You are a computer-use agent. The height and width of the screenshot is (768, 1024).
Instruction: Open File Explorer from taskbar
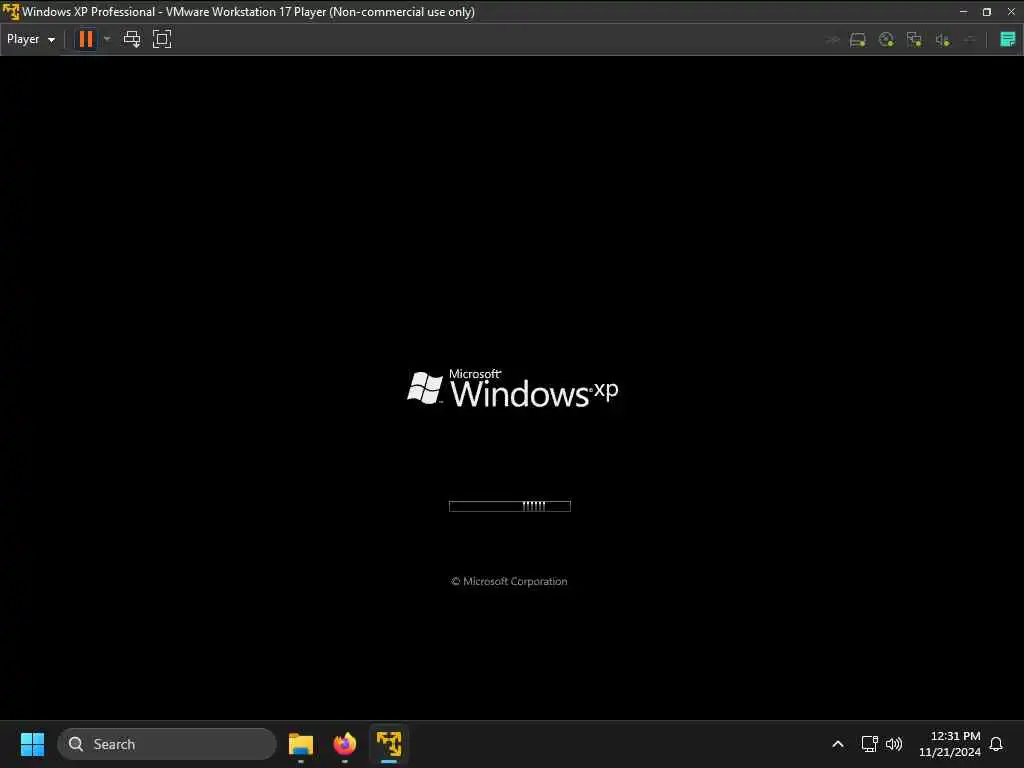click(x=300, y=744)
